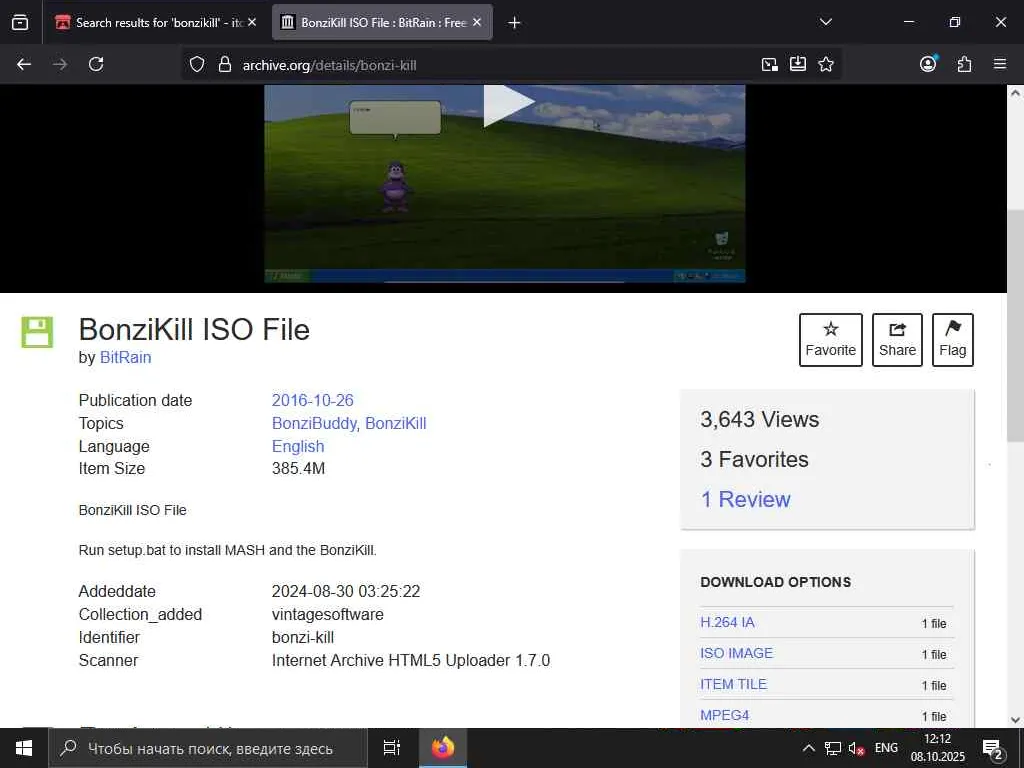Click the Firefox taskbar icon
Image resolution: width=1024 pixels, height=768 pixels.
pyautogui.click(x=442, y=748)
